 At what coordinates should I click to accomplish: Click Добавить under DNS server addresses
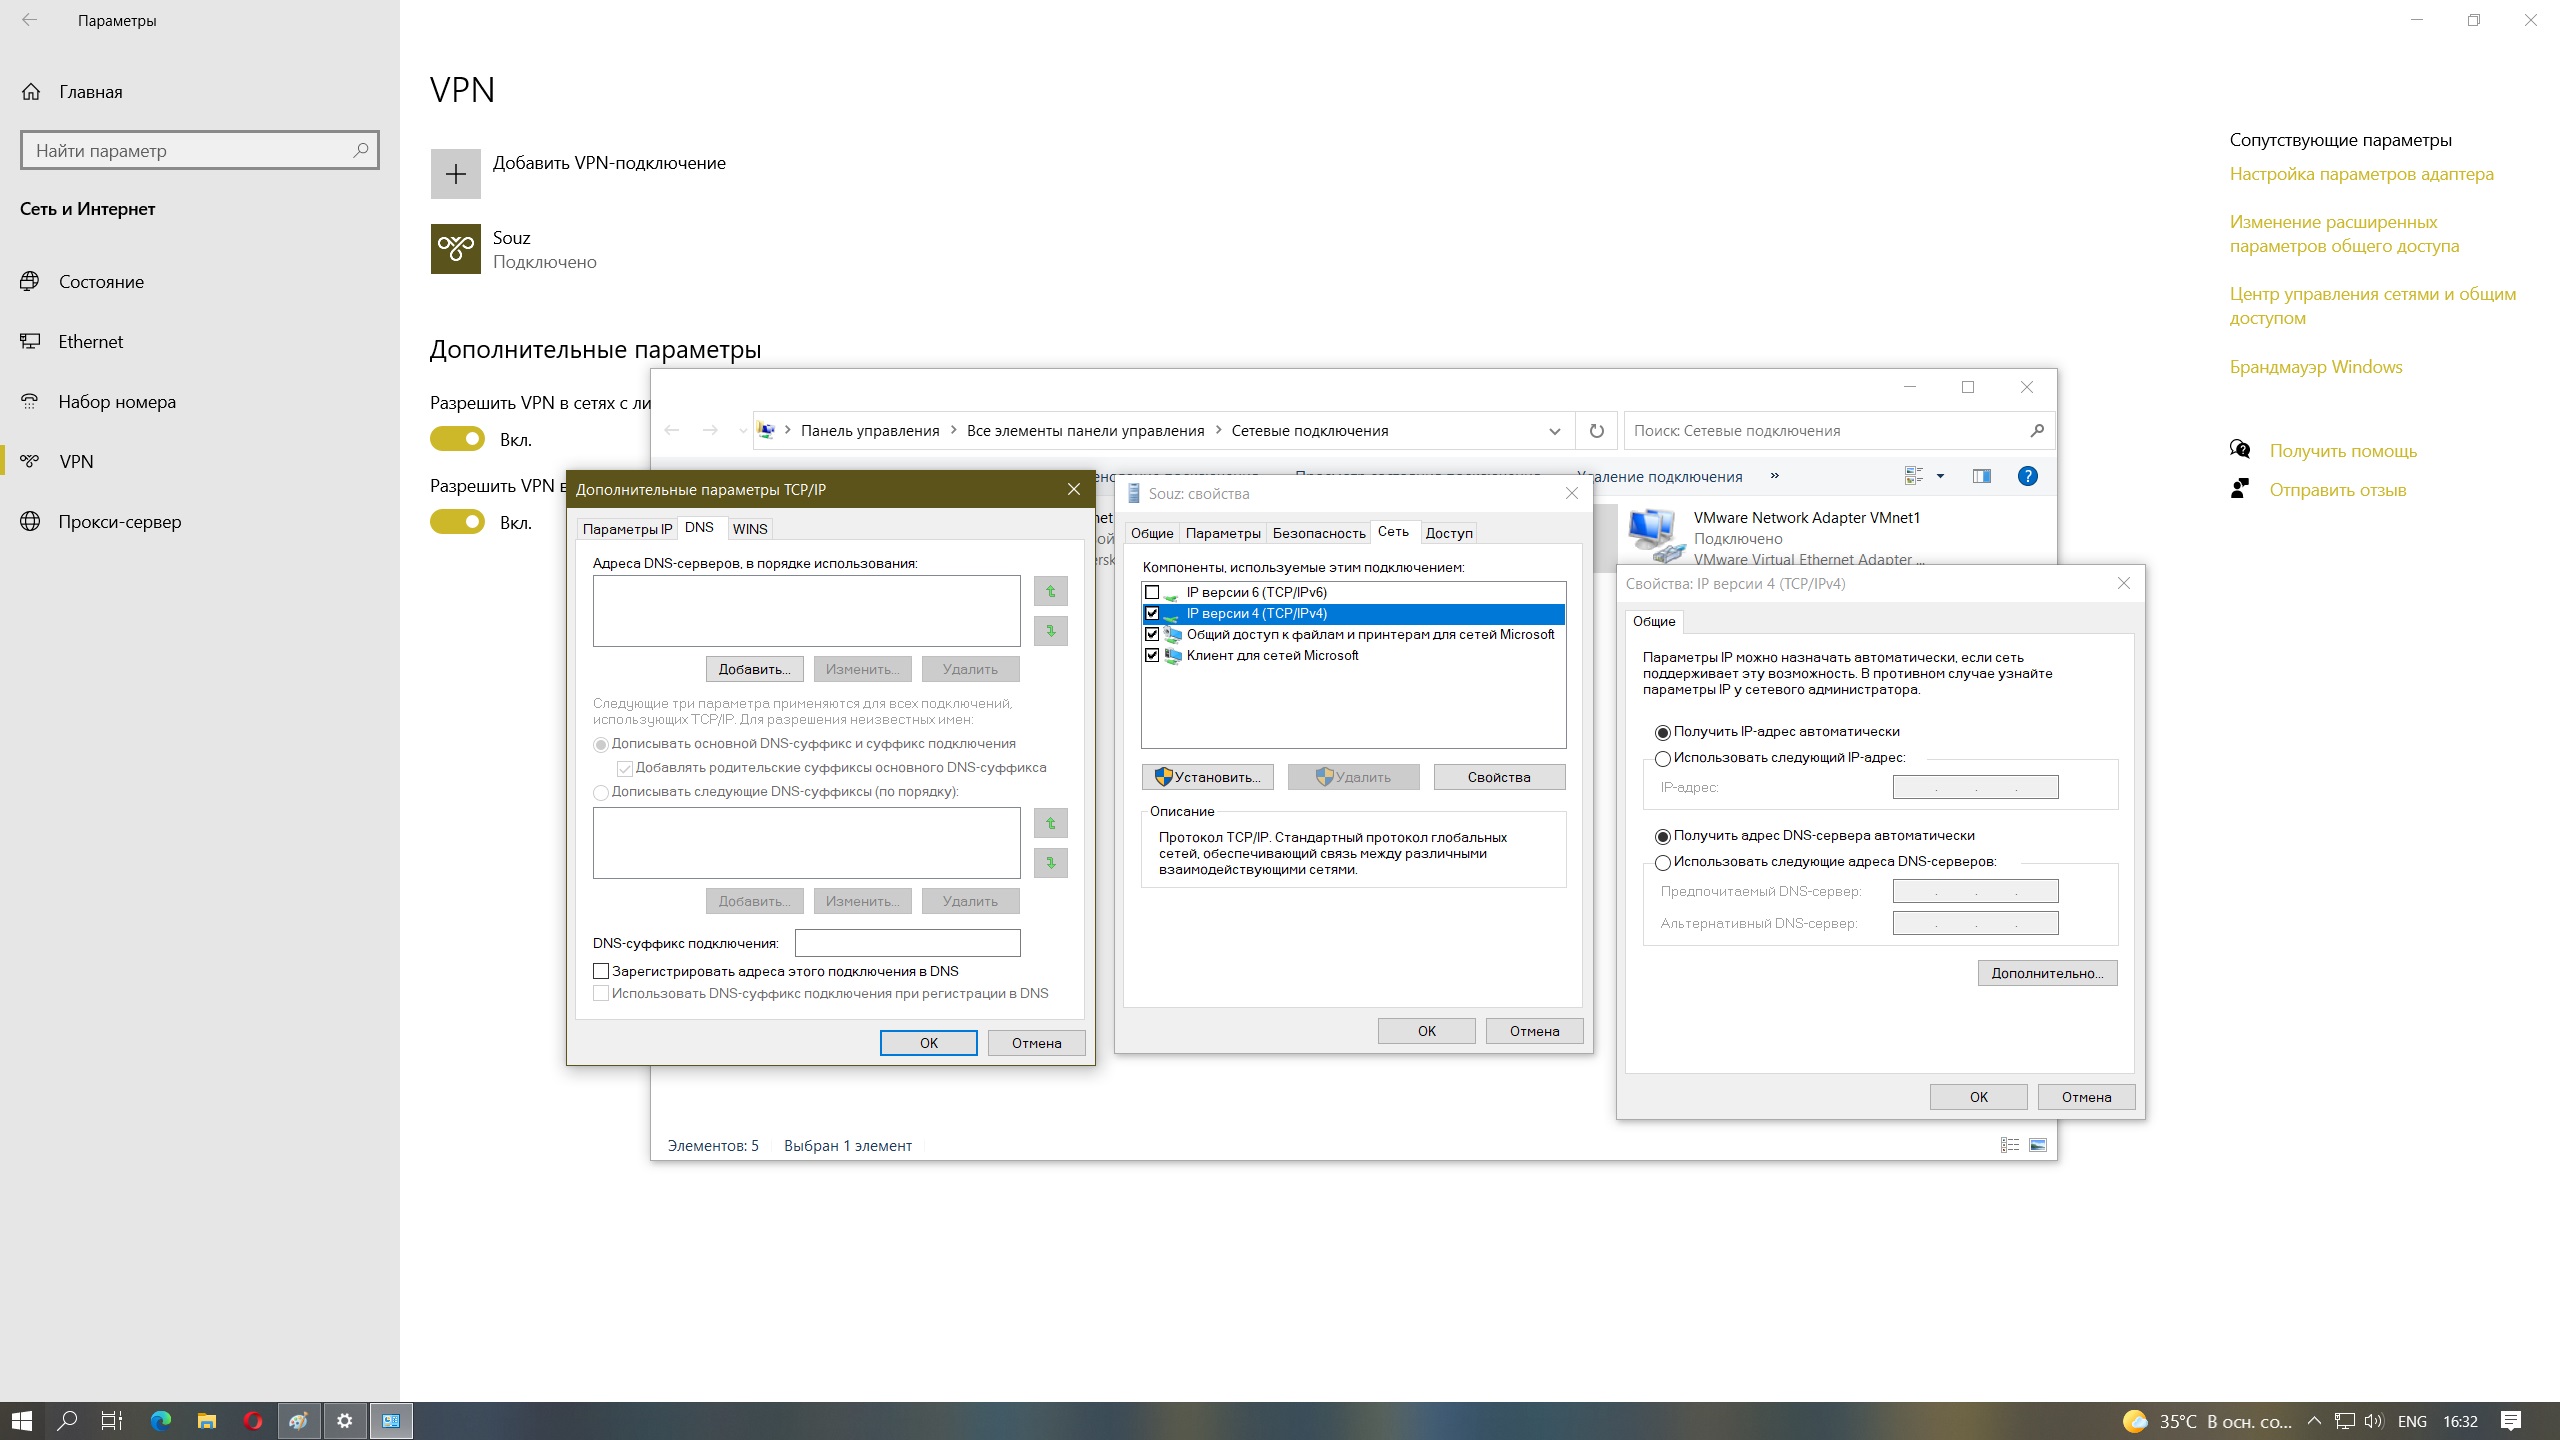click(x=754, y=669)
